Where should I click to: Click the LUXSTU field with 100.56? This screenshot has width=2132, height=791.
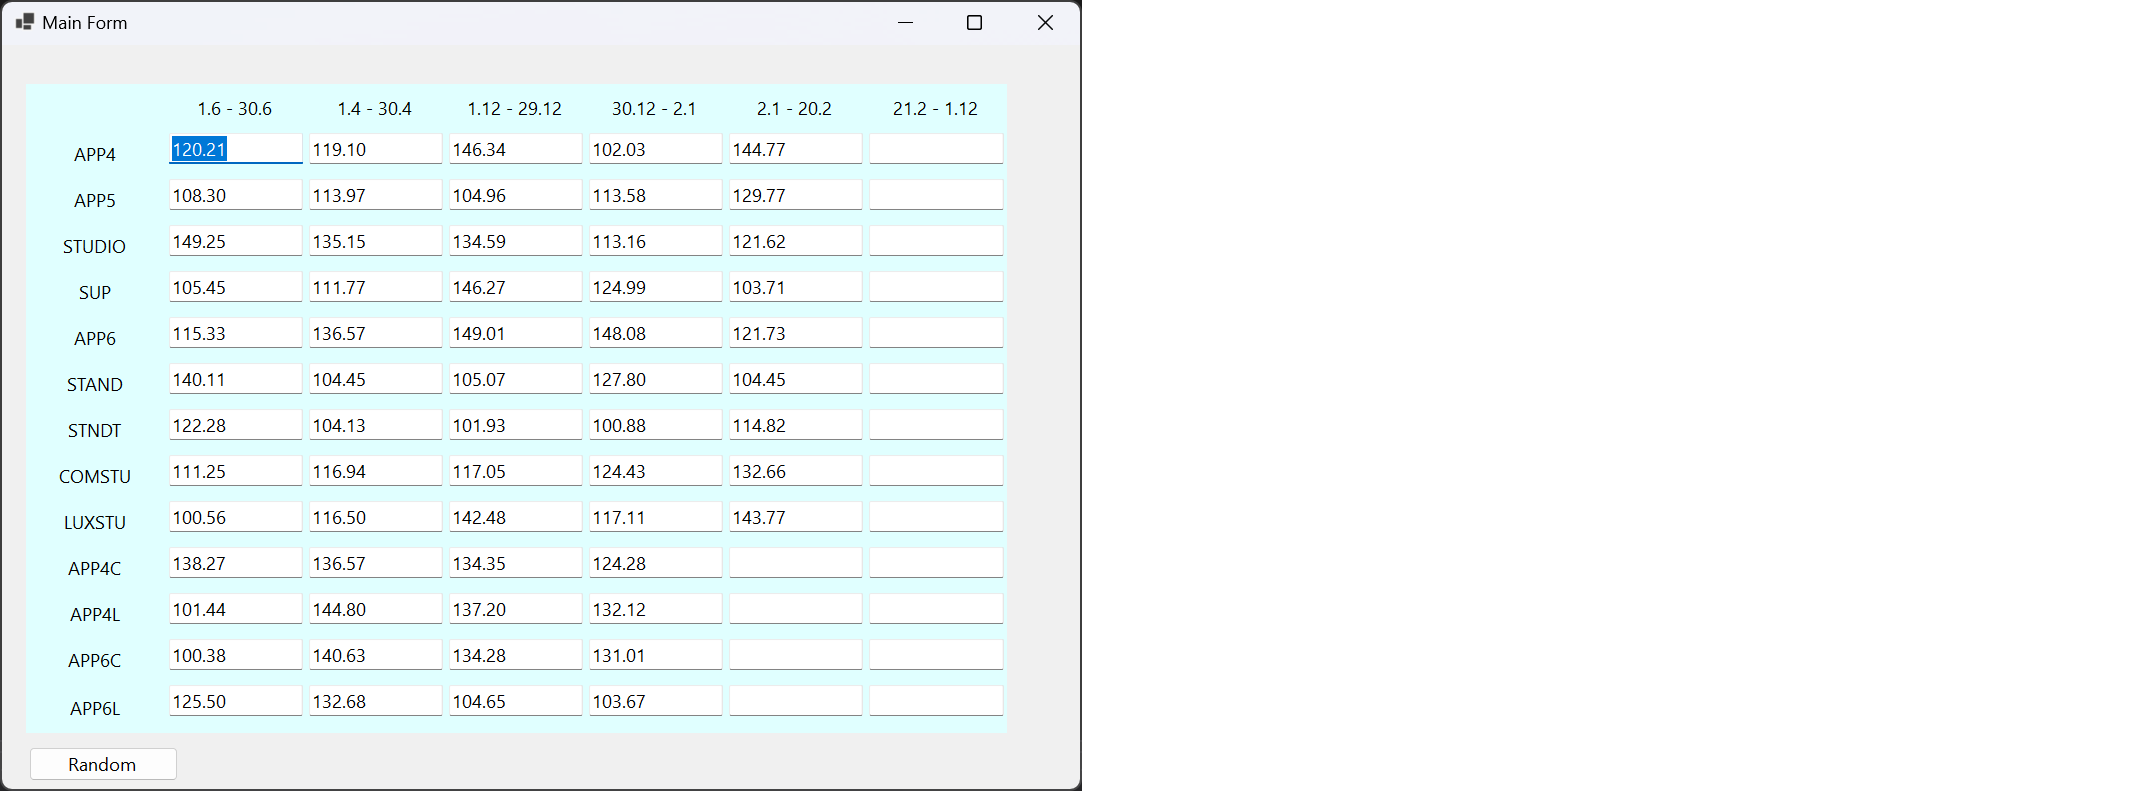pyautogui.click(x=236, y=517)
